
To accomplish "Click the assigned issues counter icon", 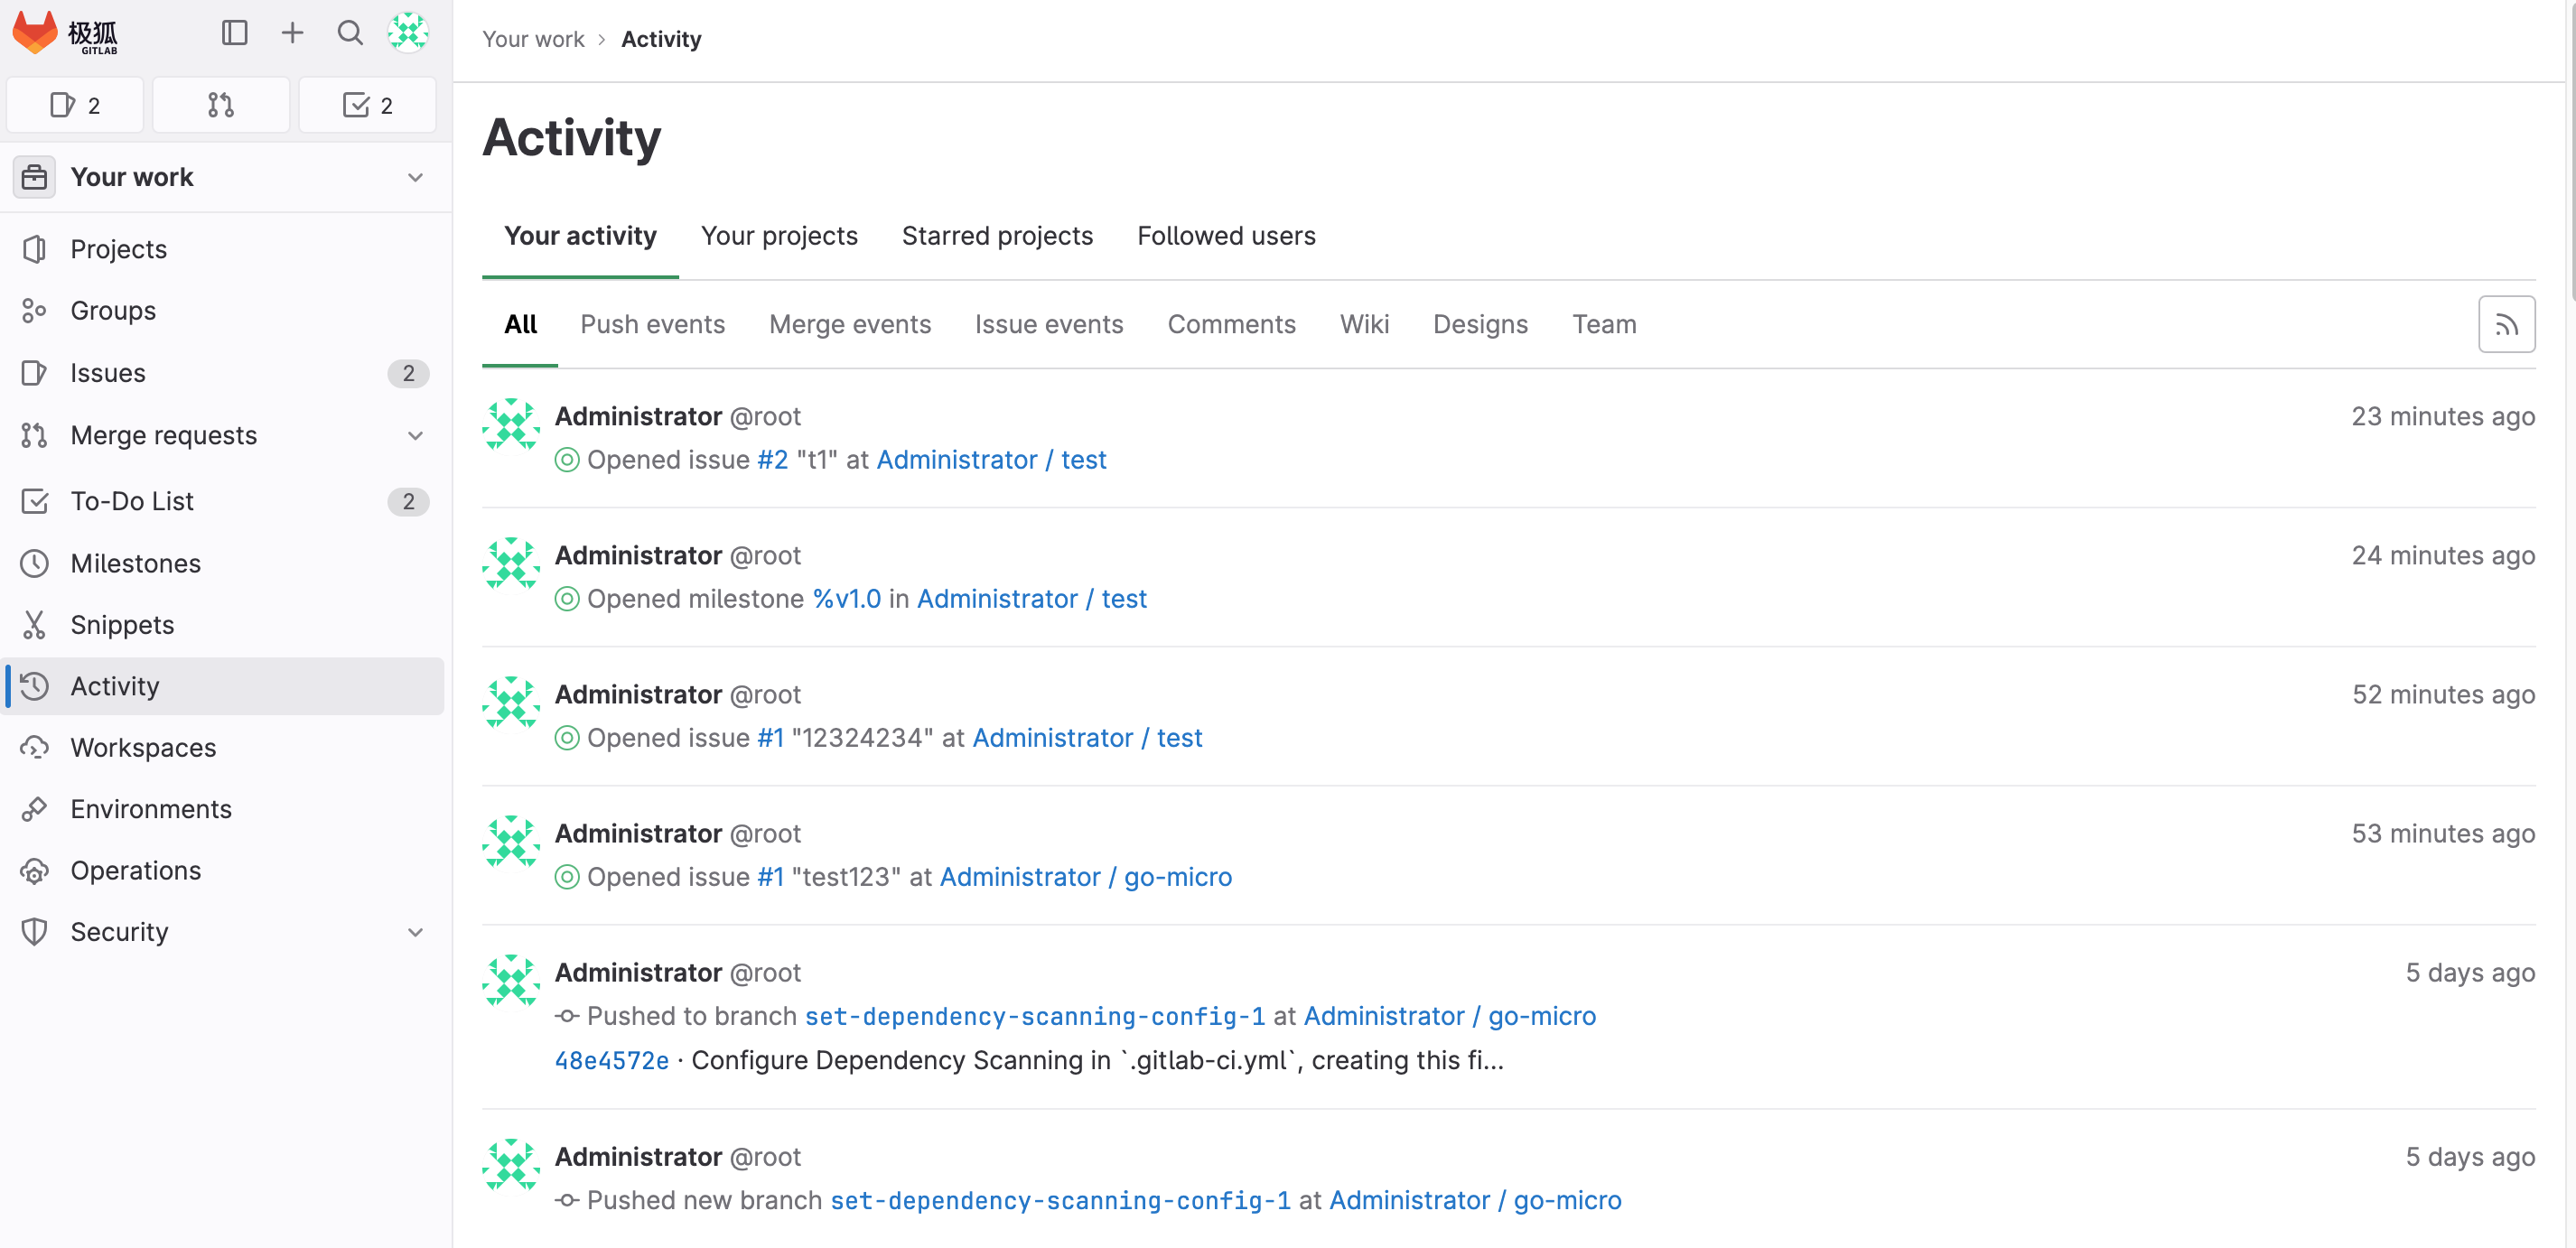I will [x=75, y=105].
